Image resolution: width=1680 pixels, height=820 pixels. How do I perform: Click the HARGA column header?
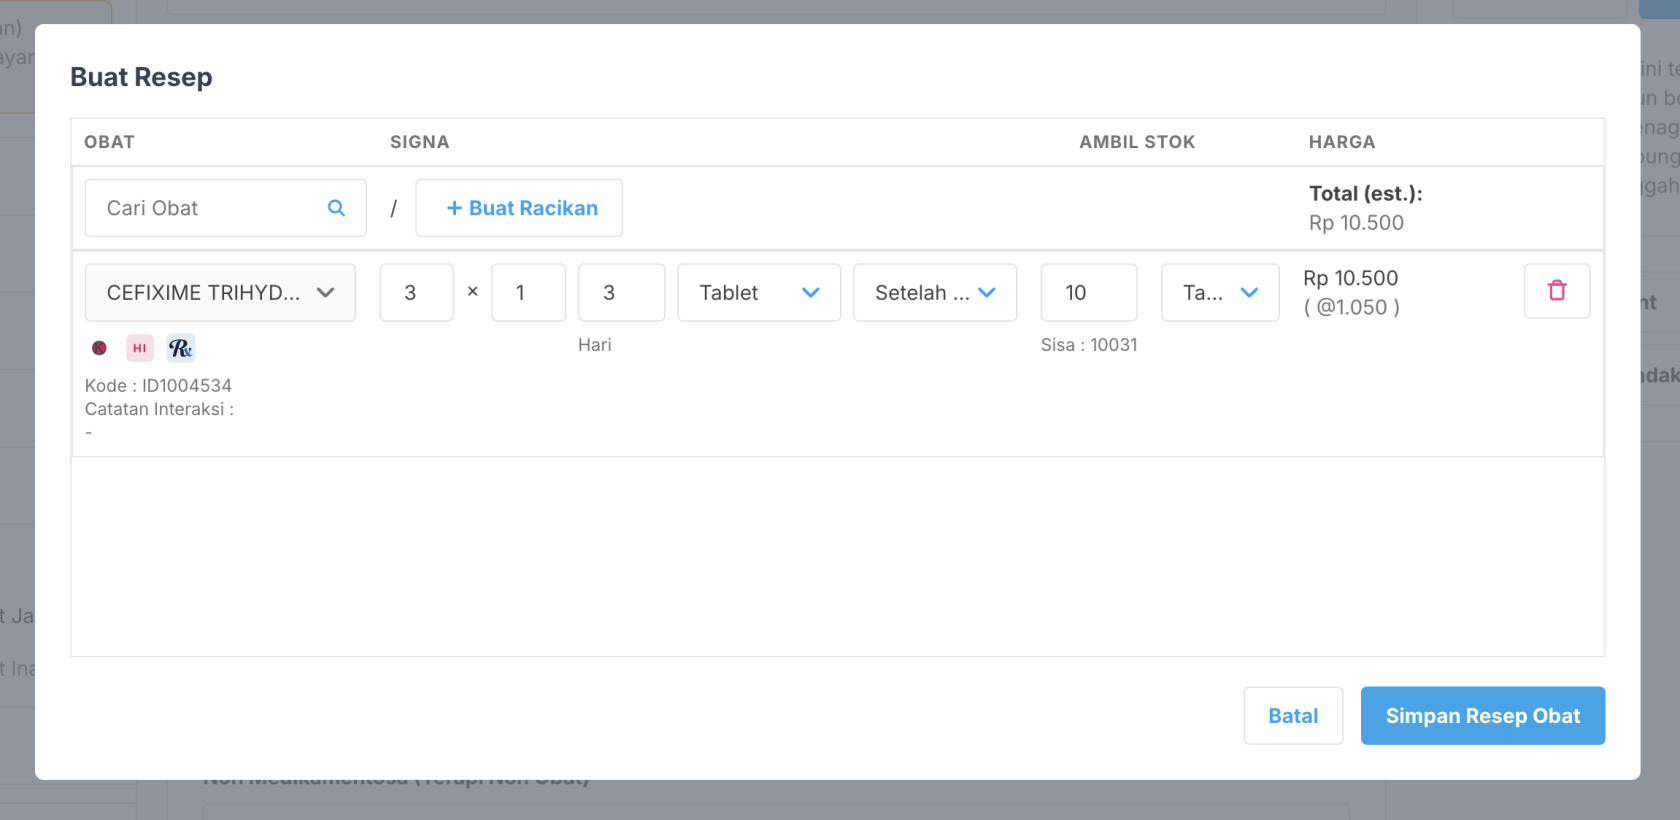click(1342, 142)
